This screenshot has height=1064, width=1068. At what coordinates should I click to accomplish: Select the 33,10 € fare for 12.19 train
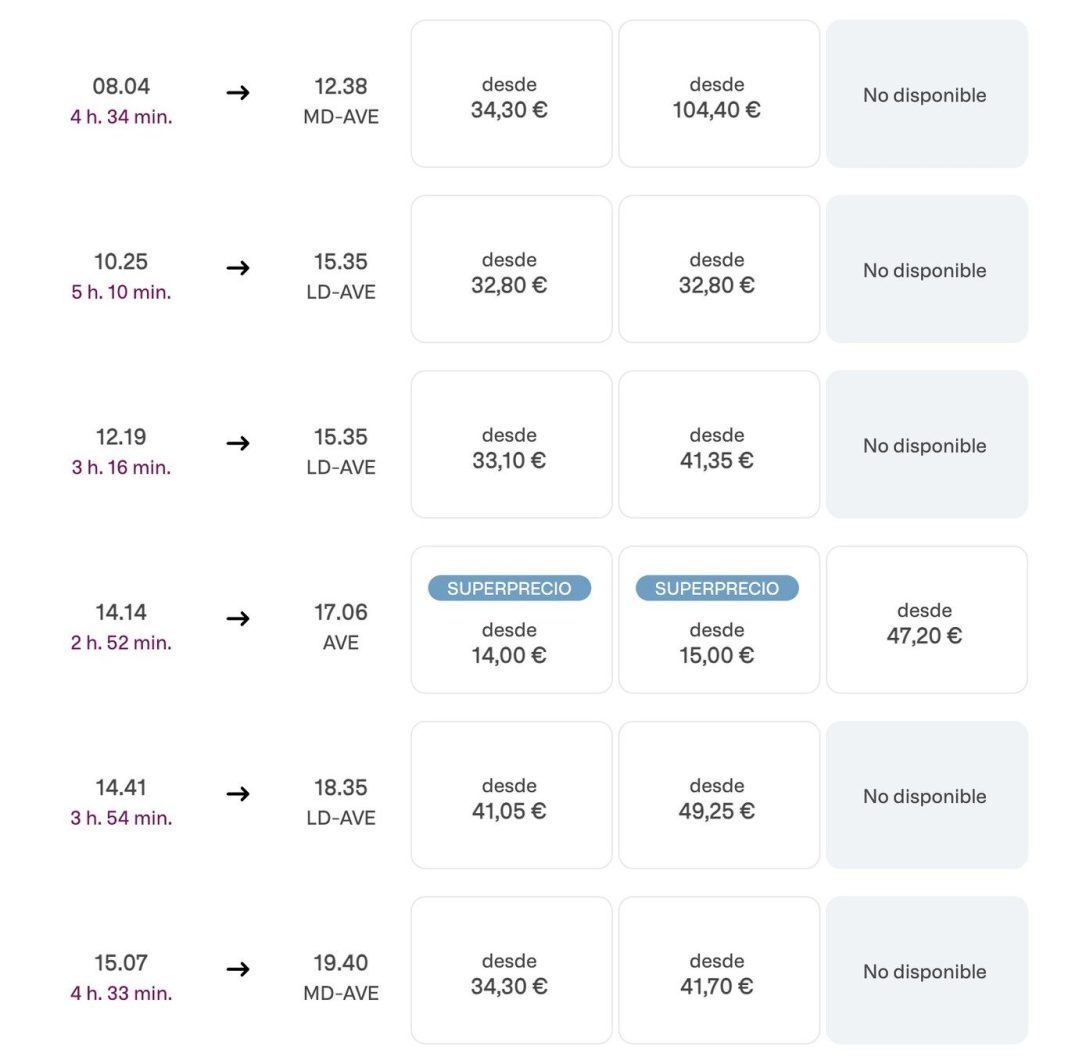tap(511, 445)
